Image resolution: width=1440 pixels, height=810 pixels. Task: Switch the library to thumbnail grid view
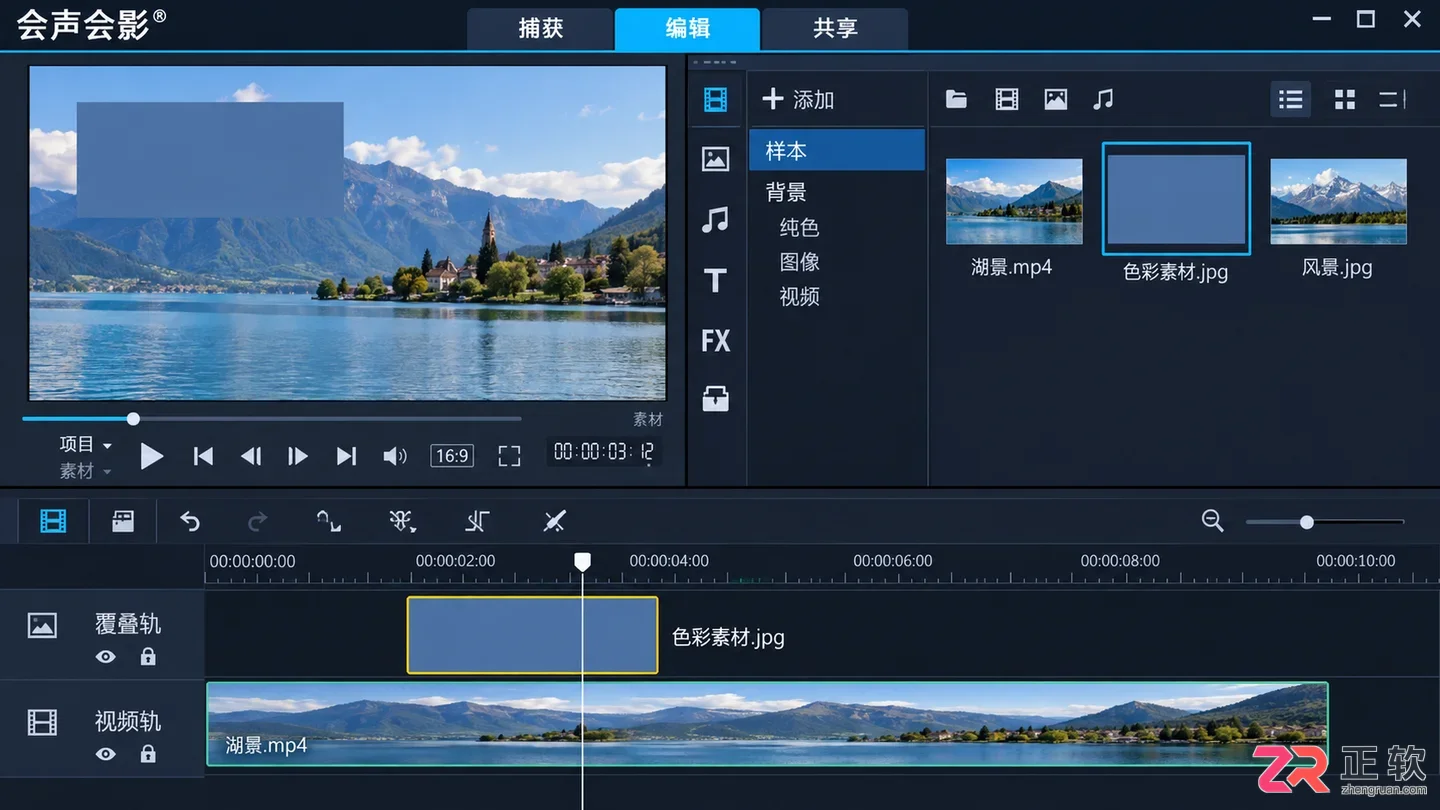click(1345, 99)
